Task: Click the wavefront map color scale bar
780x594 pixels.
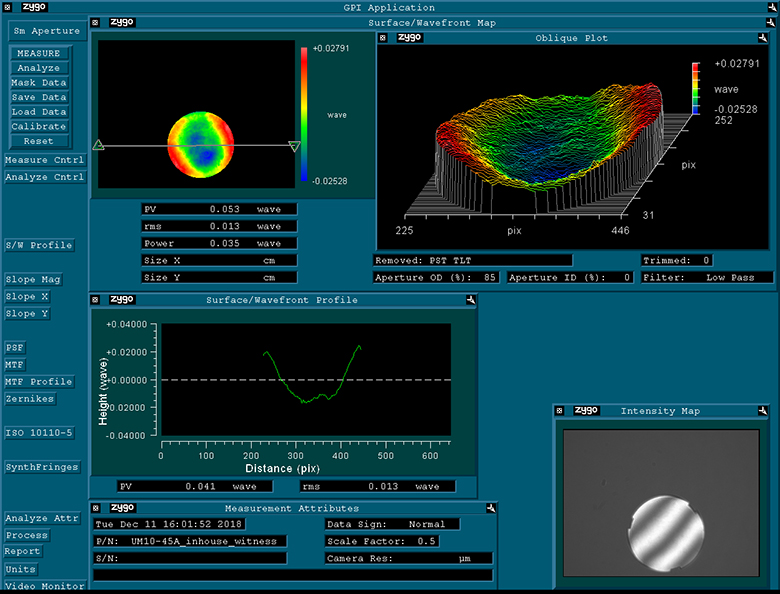Action: click(304, 115)
